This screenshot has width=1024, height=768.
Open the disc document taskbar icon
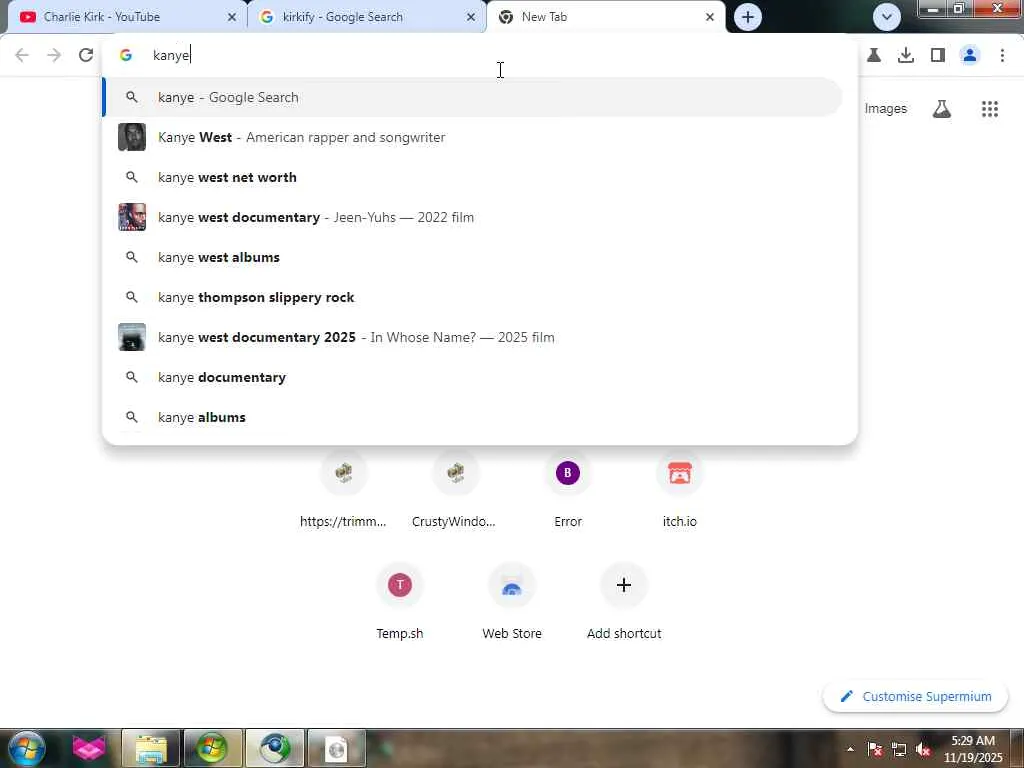pyautogui.click(x=336, y=748)
